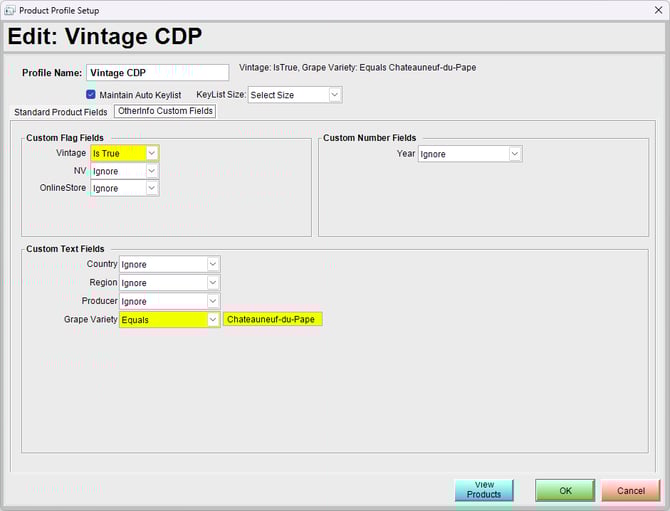Confirm with the OK button
The width and height of the screenshot is (670, 511).
point(565,490)
